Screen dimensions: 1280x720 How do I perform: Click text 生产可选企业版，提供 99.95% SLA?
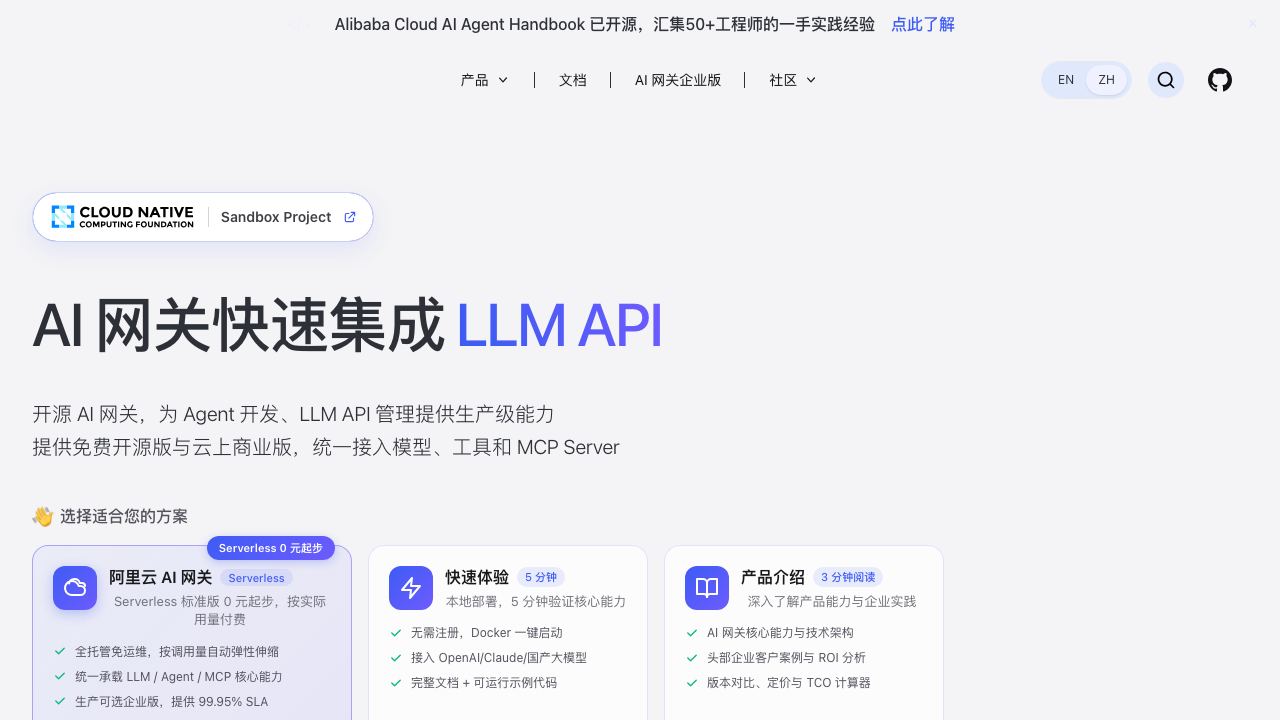click(171, 701)
